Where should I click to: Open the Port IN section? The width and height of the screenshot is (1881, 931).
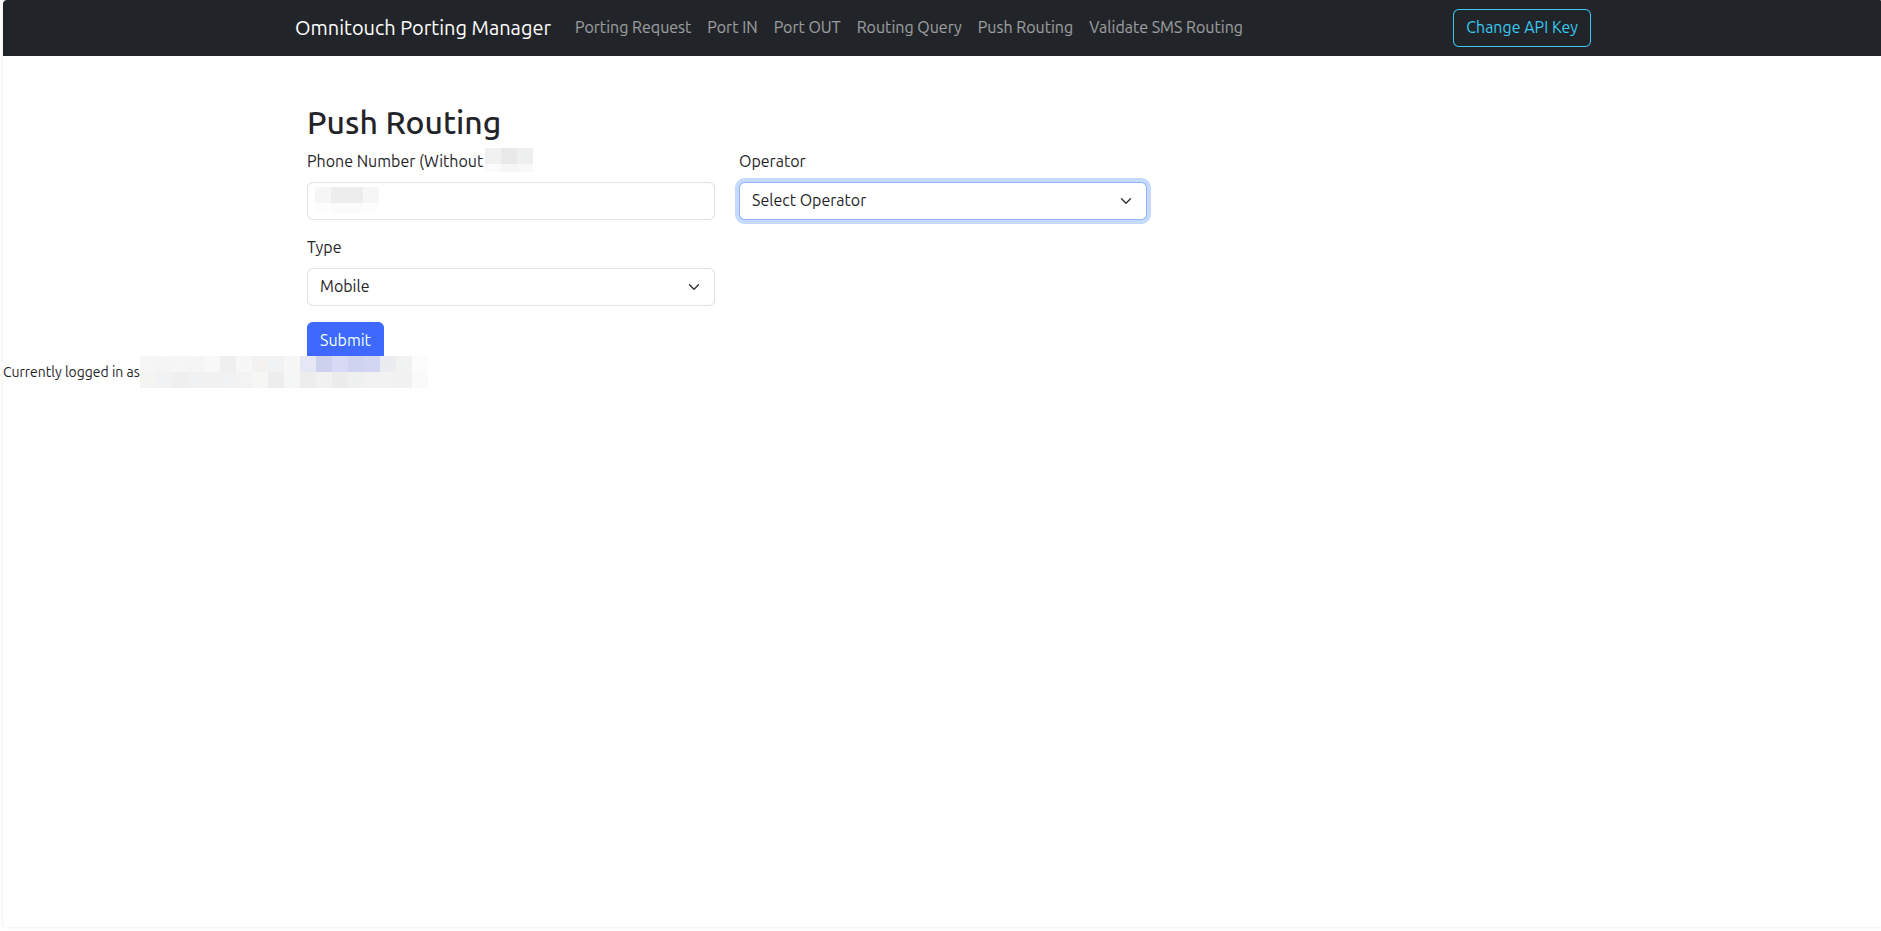(732, 28)
